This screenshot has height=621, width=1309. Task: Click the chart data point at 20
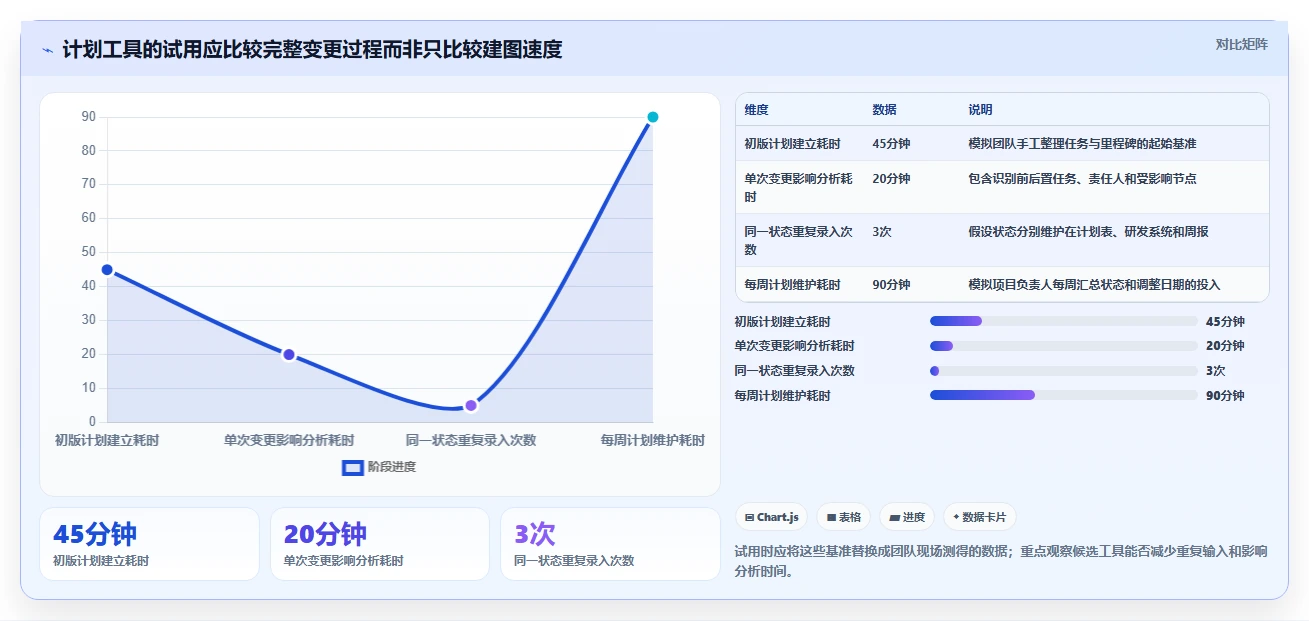[289, 354]
